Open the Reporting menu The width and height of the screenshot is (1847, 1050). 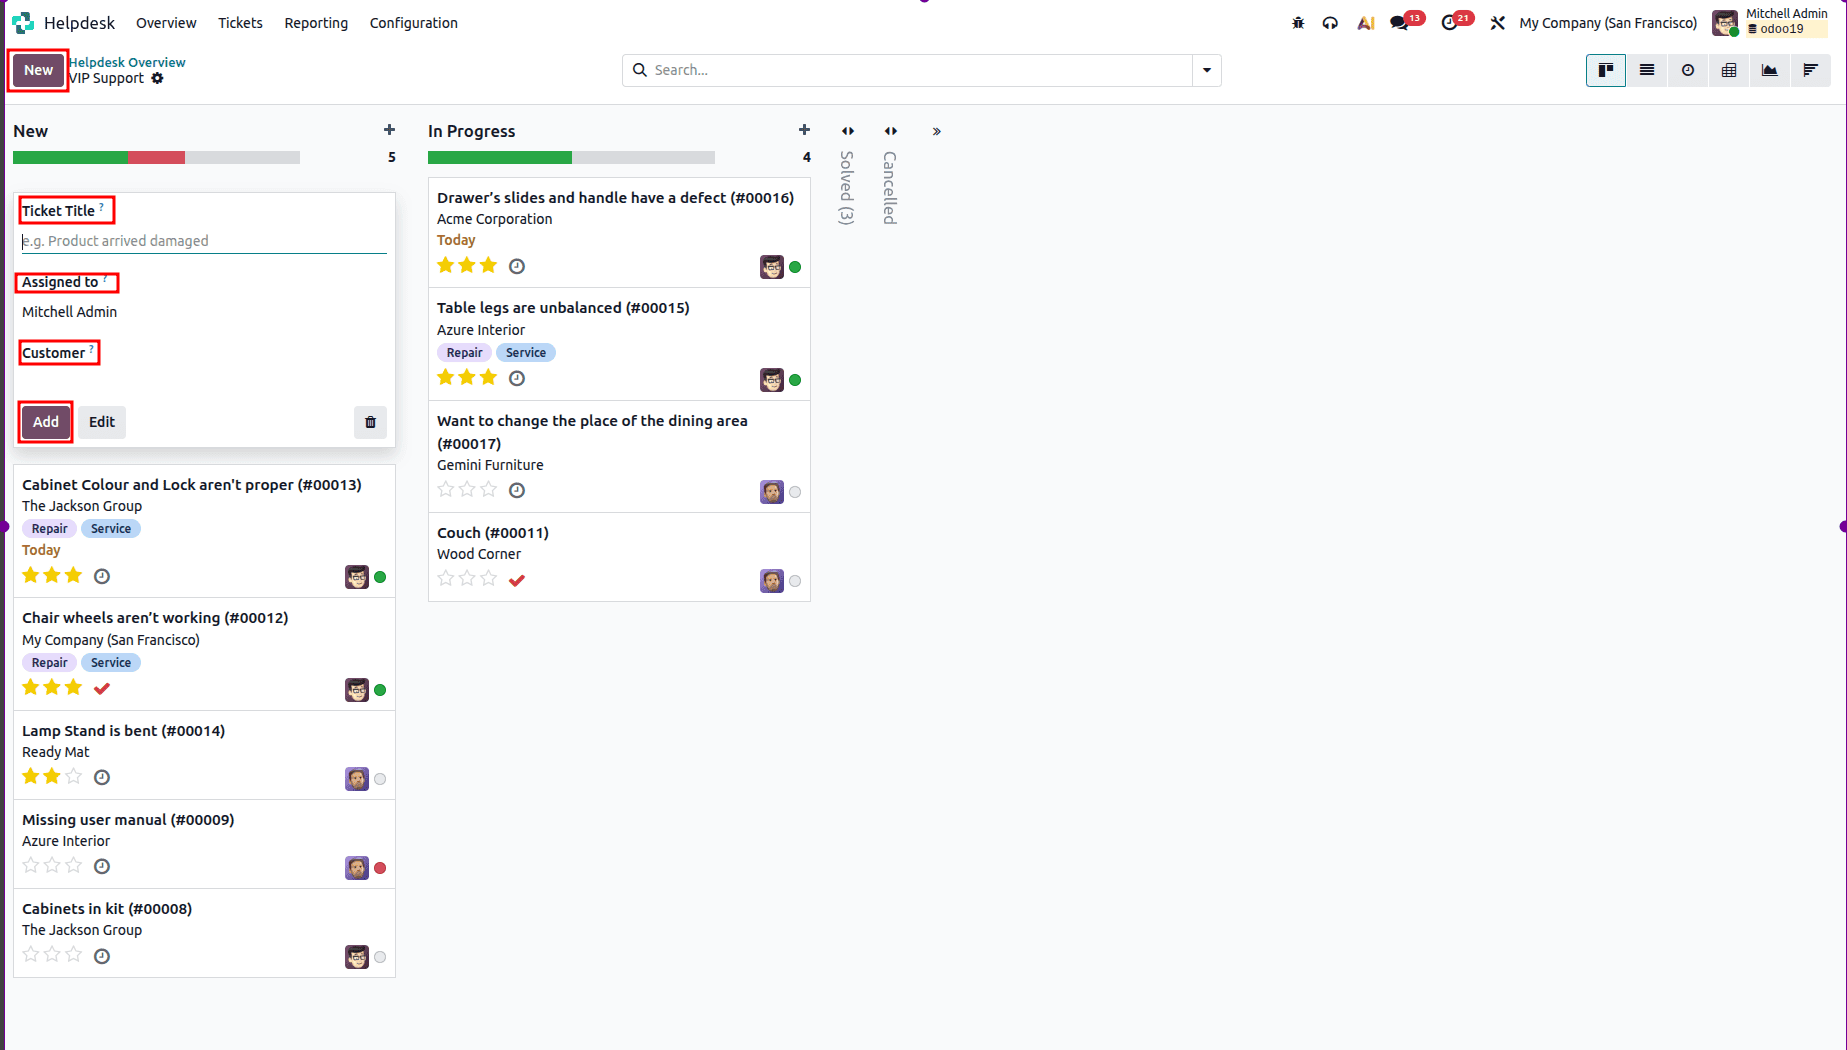coord(316,23)
